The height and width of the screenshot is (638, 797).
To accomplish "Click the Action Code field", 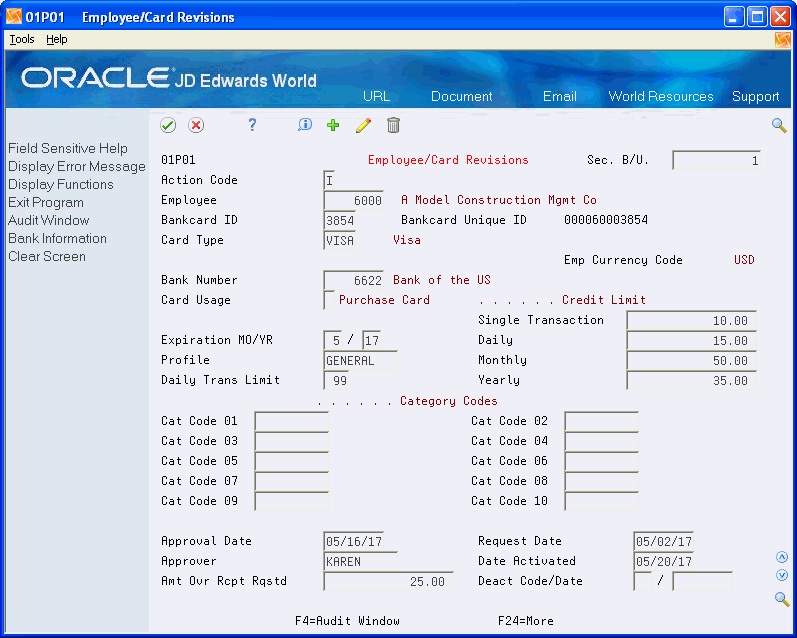I will [x=329, y=180].
